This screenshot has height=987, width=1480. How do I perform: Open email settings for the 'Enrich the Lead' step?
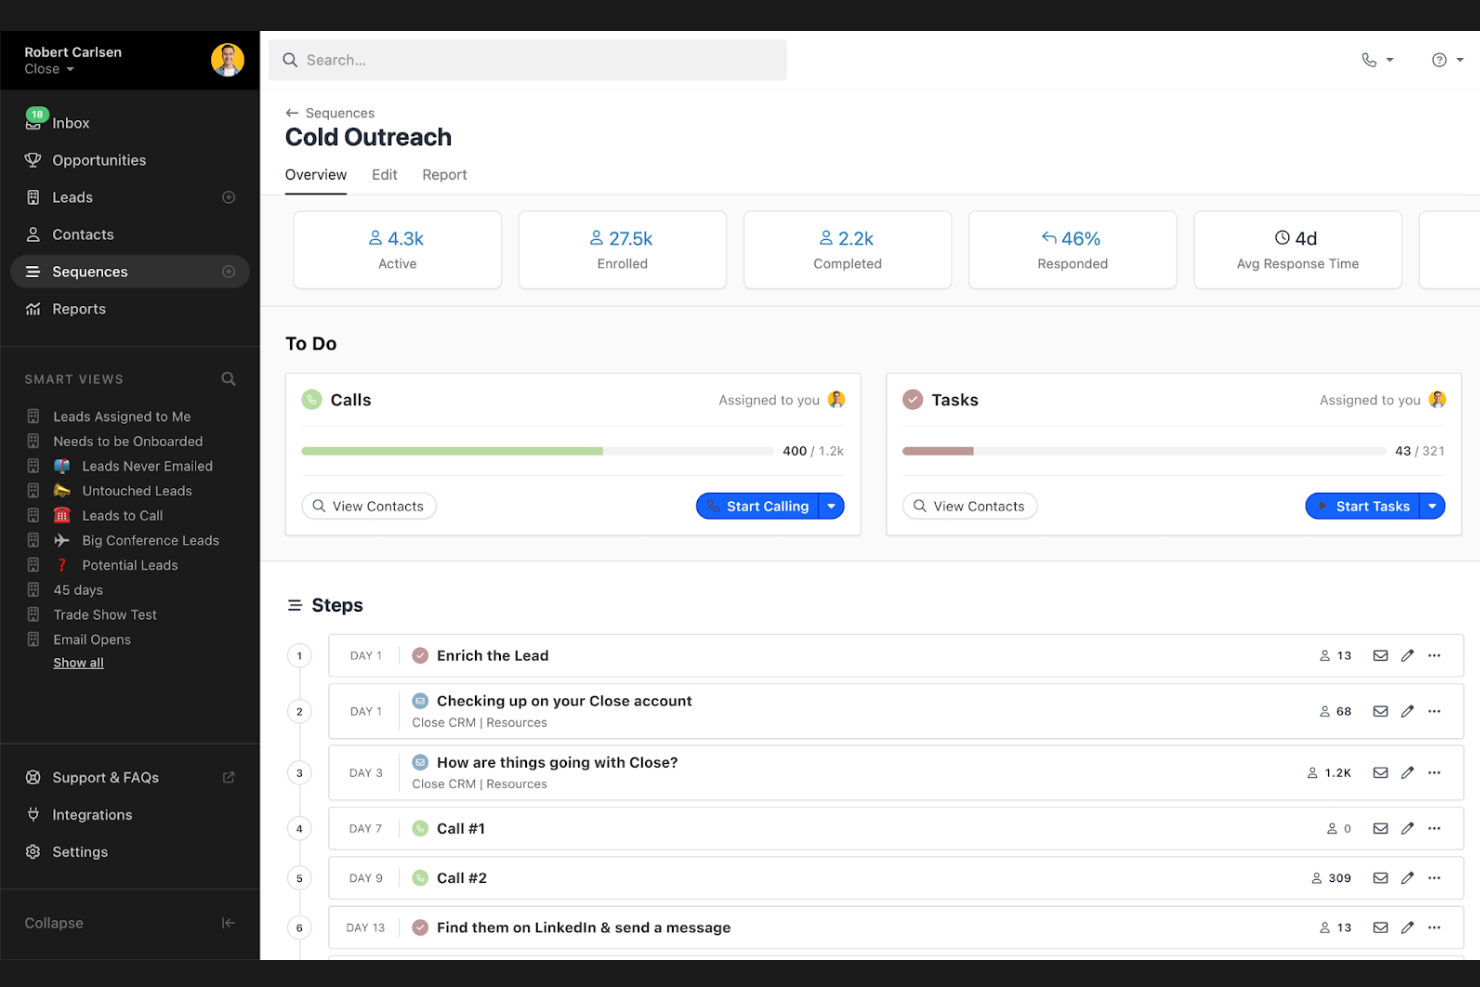pos(1381,655)
